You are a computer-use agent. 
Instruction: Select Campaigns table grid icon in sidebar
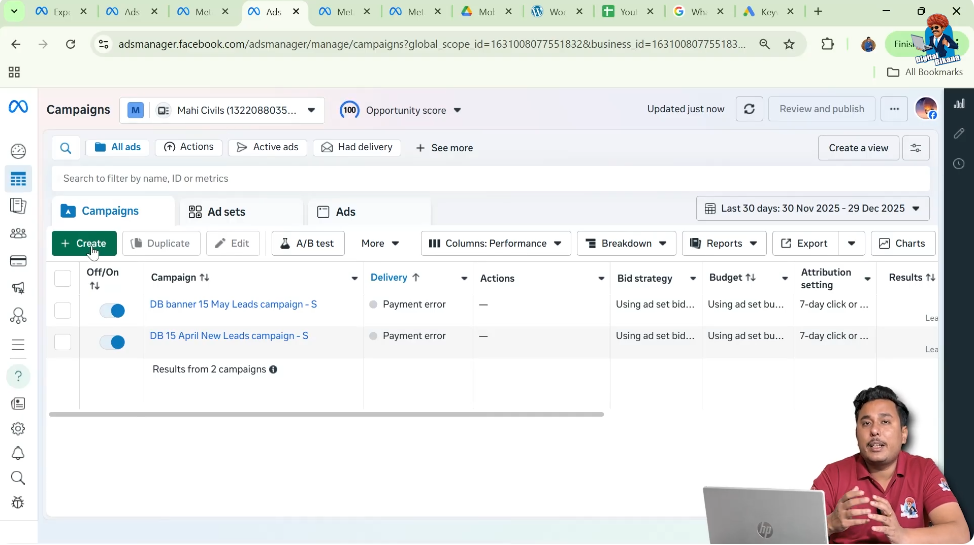18,179
